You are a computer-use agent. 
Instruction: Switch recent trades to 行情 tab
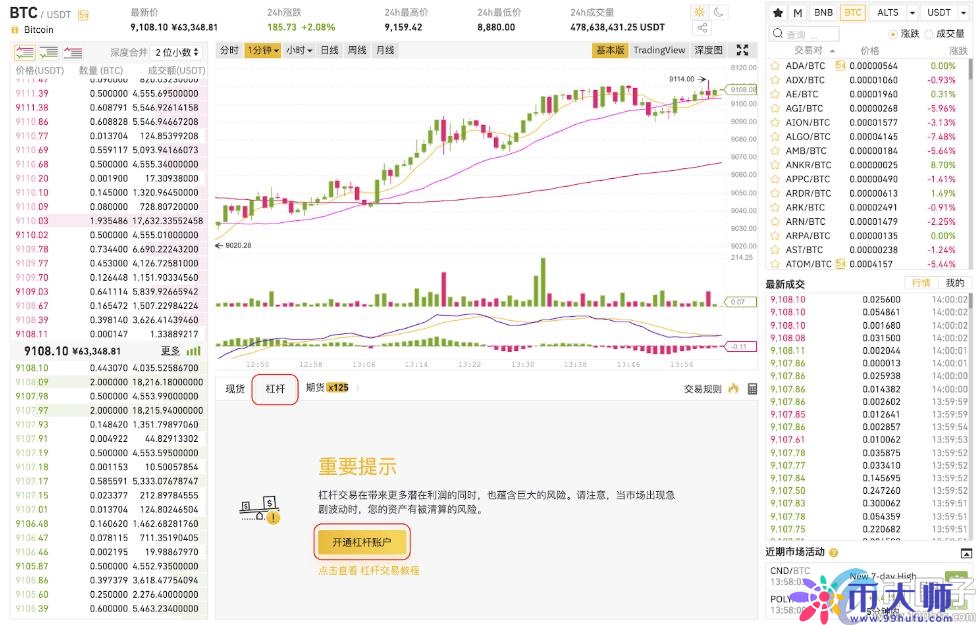pos(921,283)
